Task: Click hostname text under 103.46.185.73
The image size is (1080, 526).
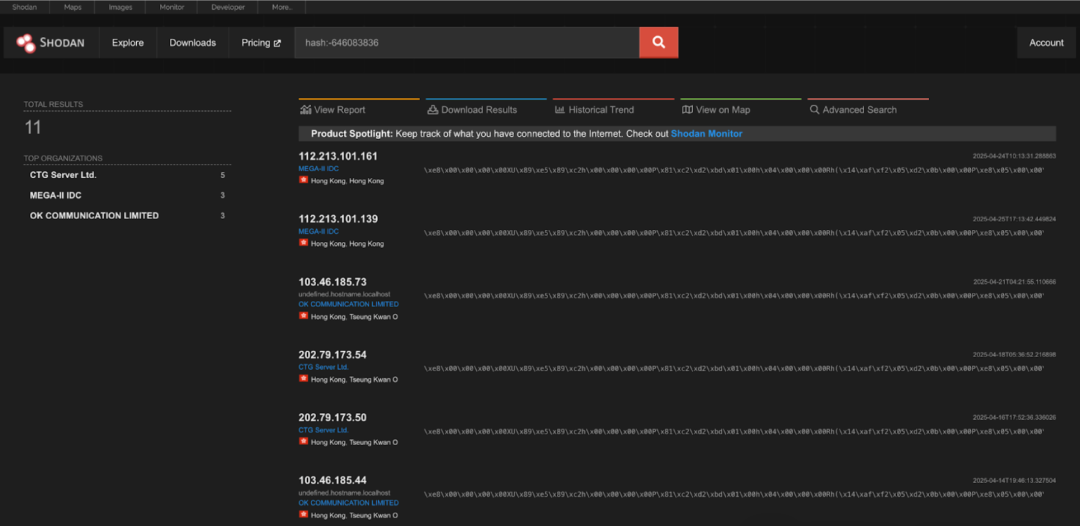Action: (x=344, y=294)
